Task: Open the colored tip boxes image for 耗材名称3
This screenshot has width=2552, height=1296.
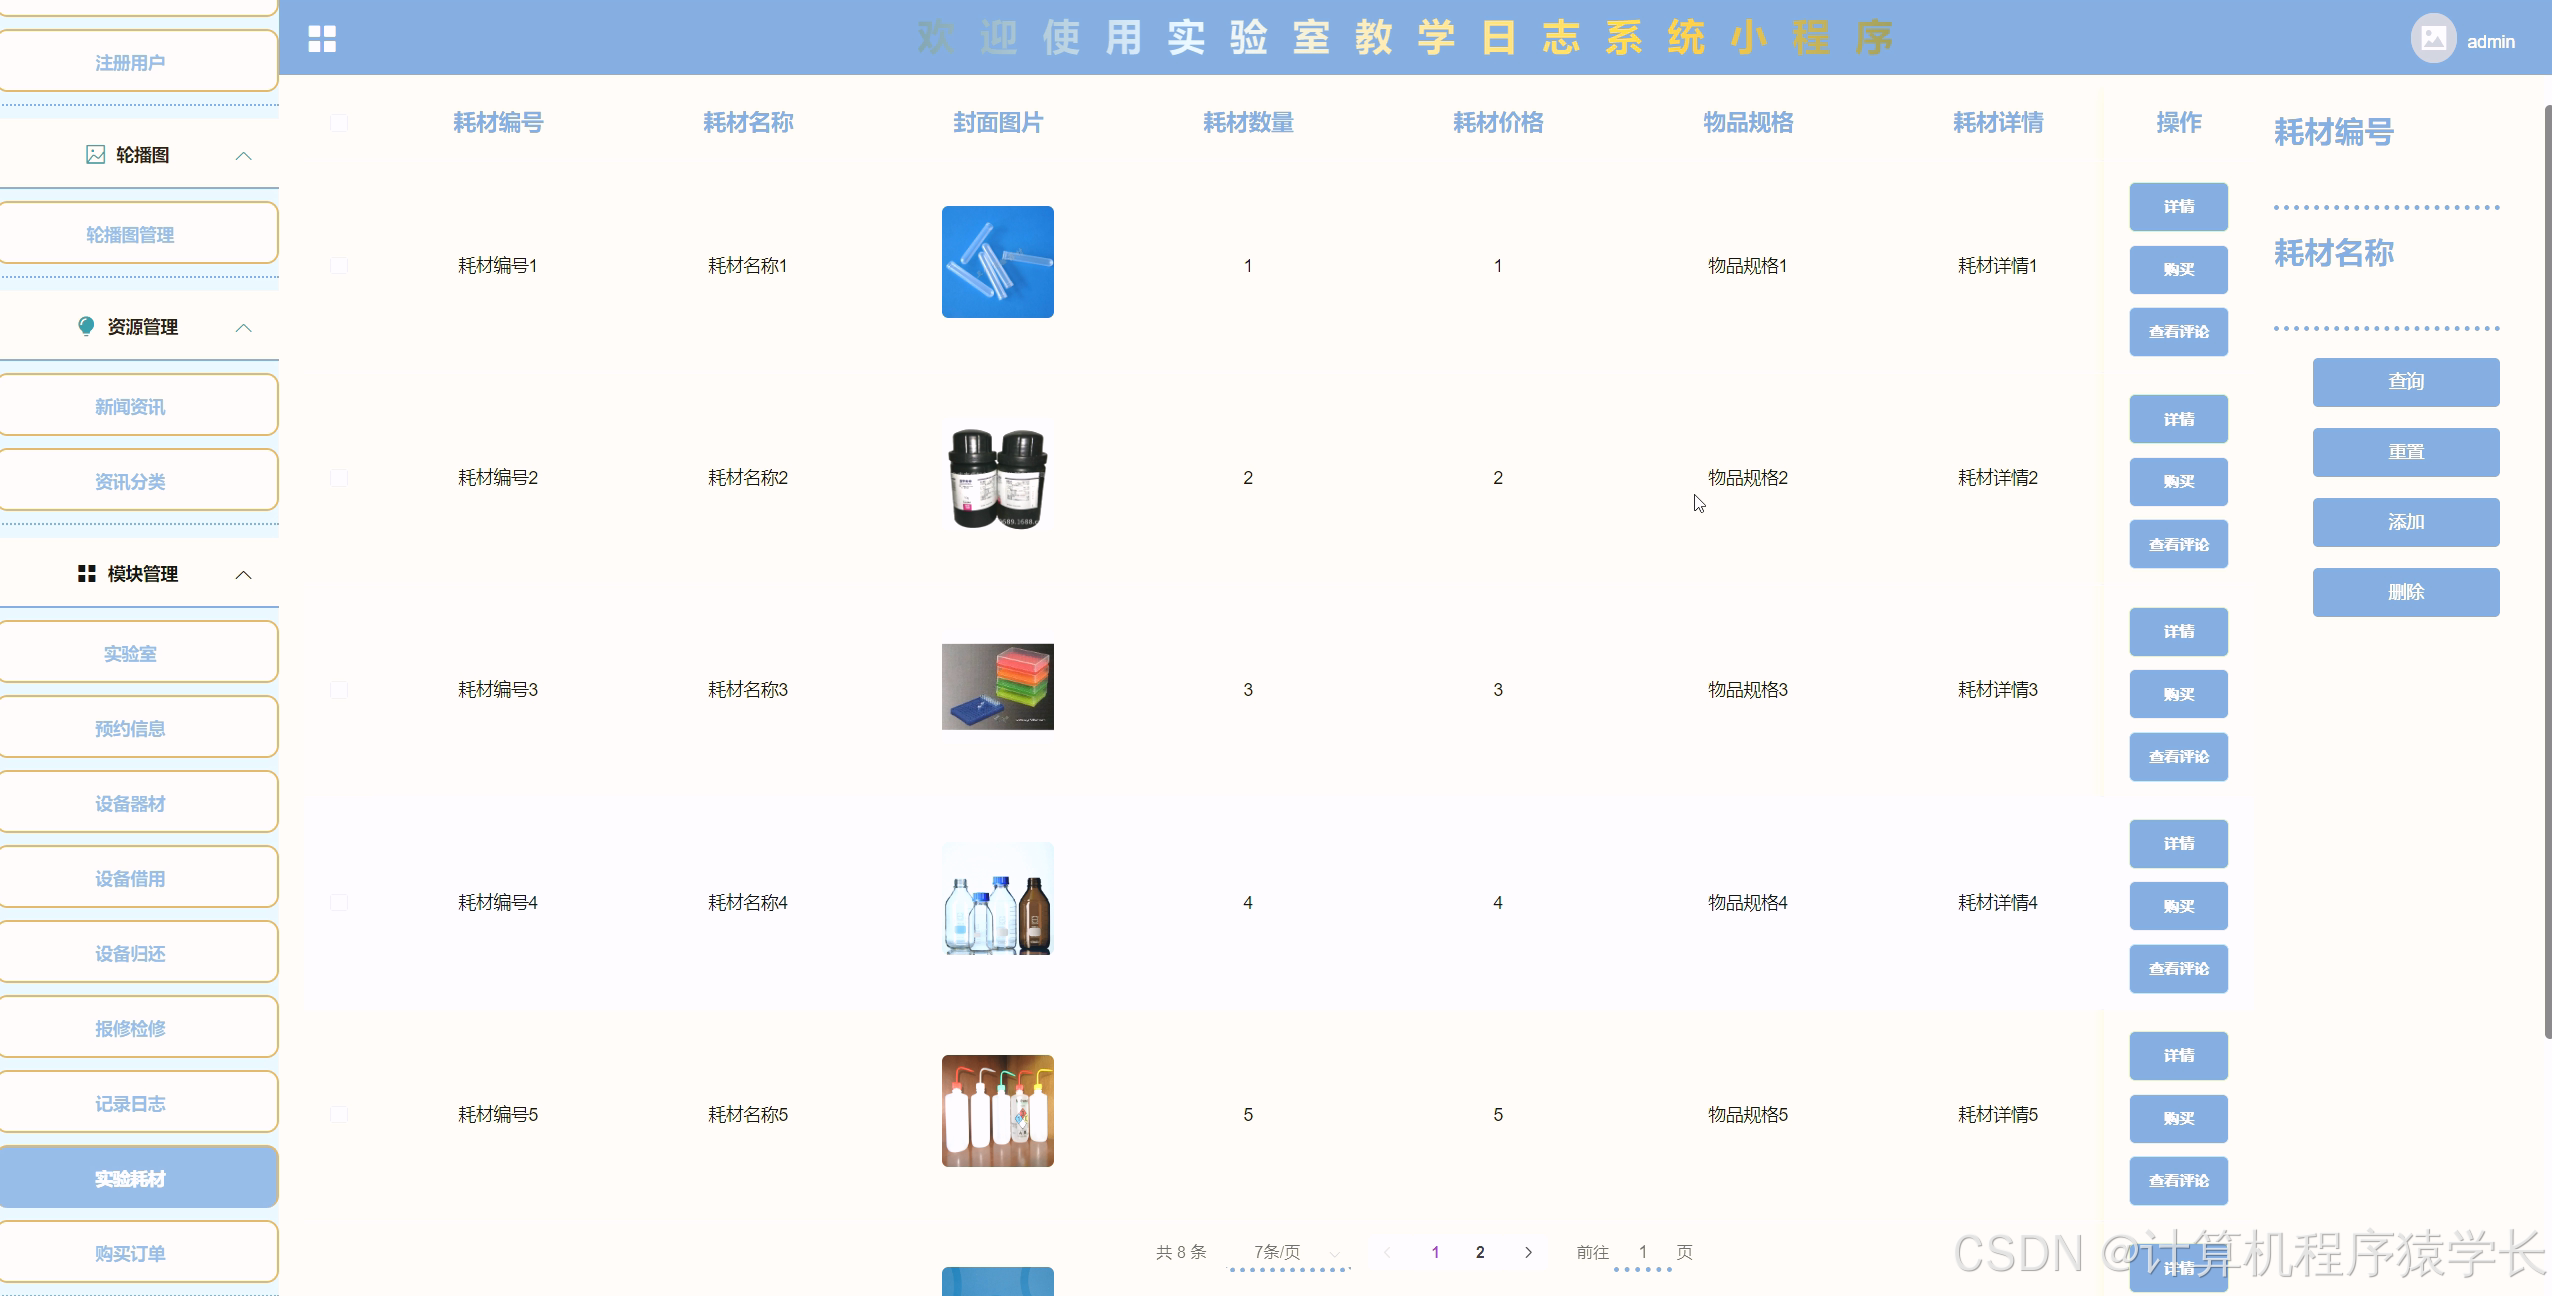Action: (x=998, y=687)
